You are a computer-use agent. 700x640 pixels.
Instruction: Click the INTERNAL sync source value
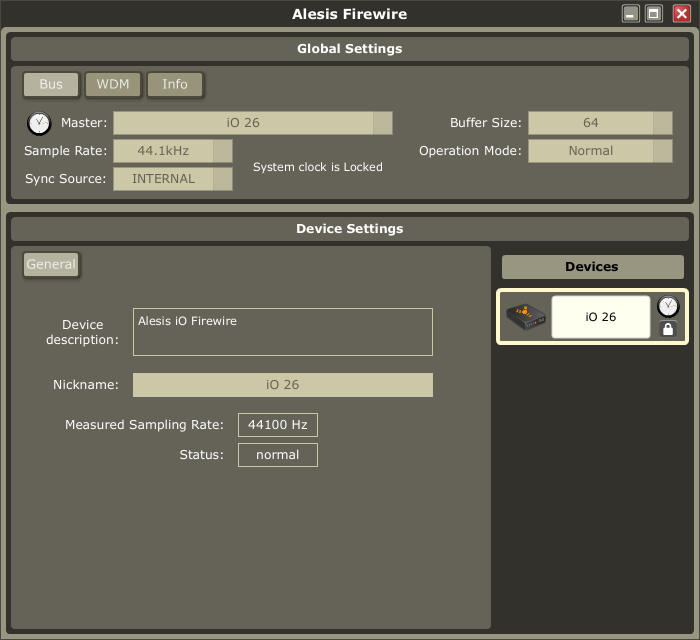(x=163, y=179)
